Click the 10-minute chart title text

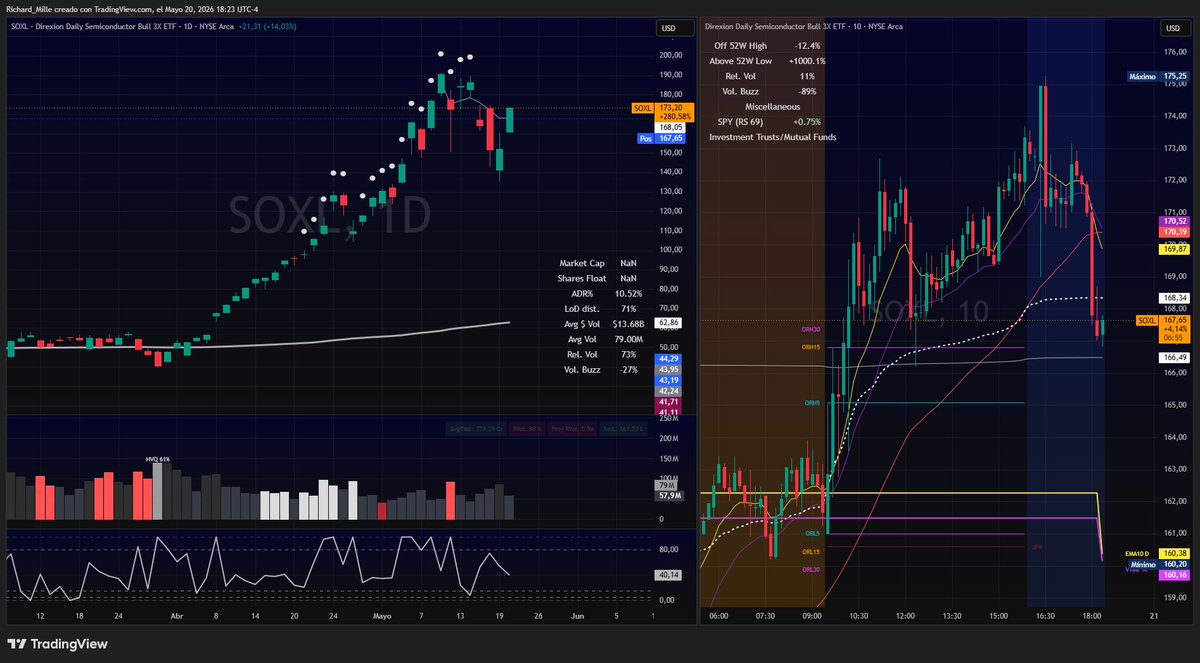pyautogui.click(x=805, y=27)
